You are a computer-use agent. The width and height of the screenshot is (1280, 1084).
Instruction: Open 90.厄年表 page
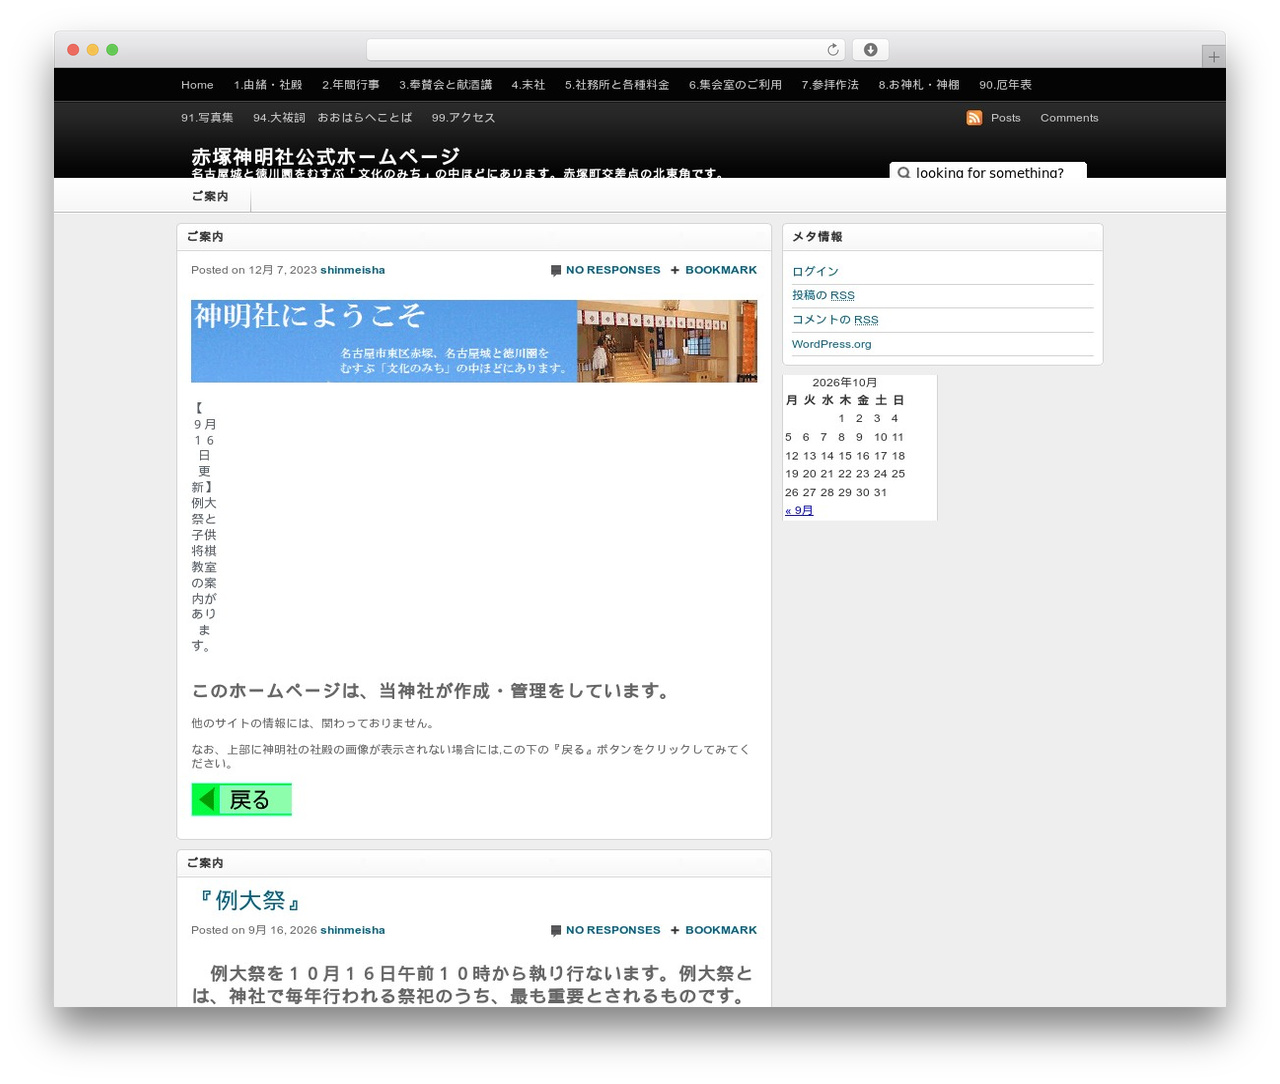1005,85
